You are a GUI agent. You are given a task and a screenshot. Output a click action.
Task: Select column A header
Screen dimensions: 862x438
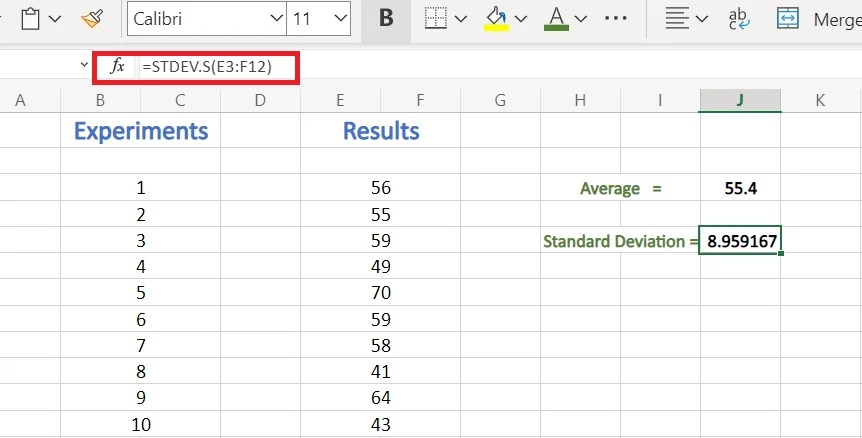coord(20,100)
